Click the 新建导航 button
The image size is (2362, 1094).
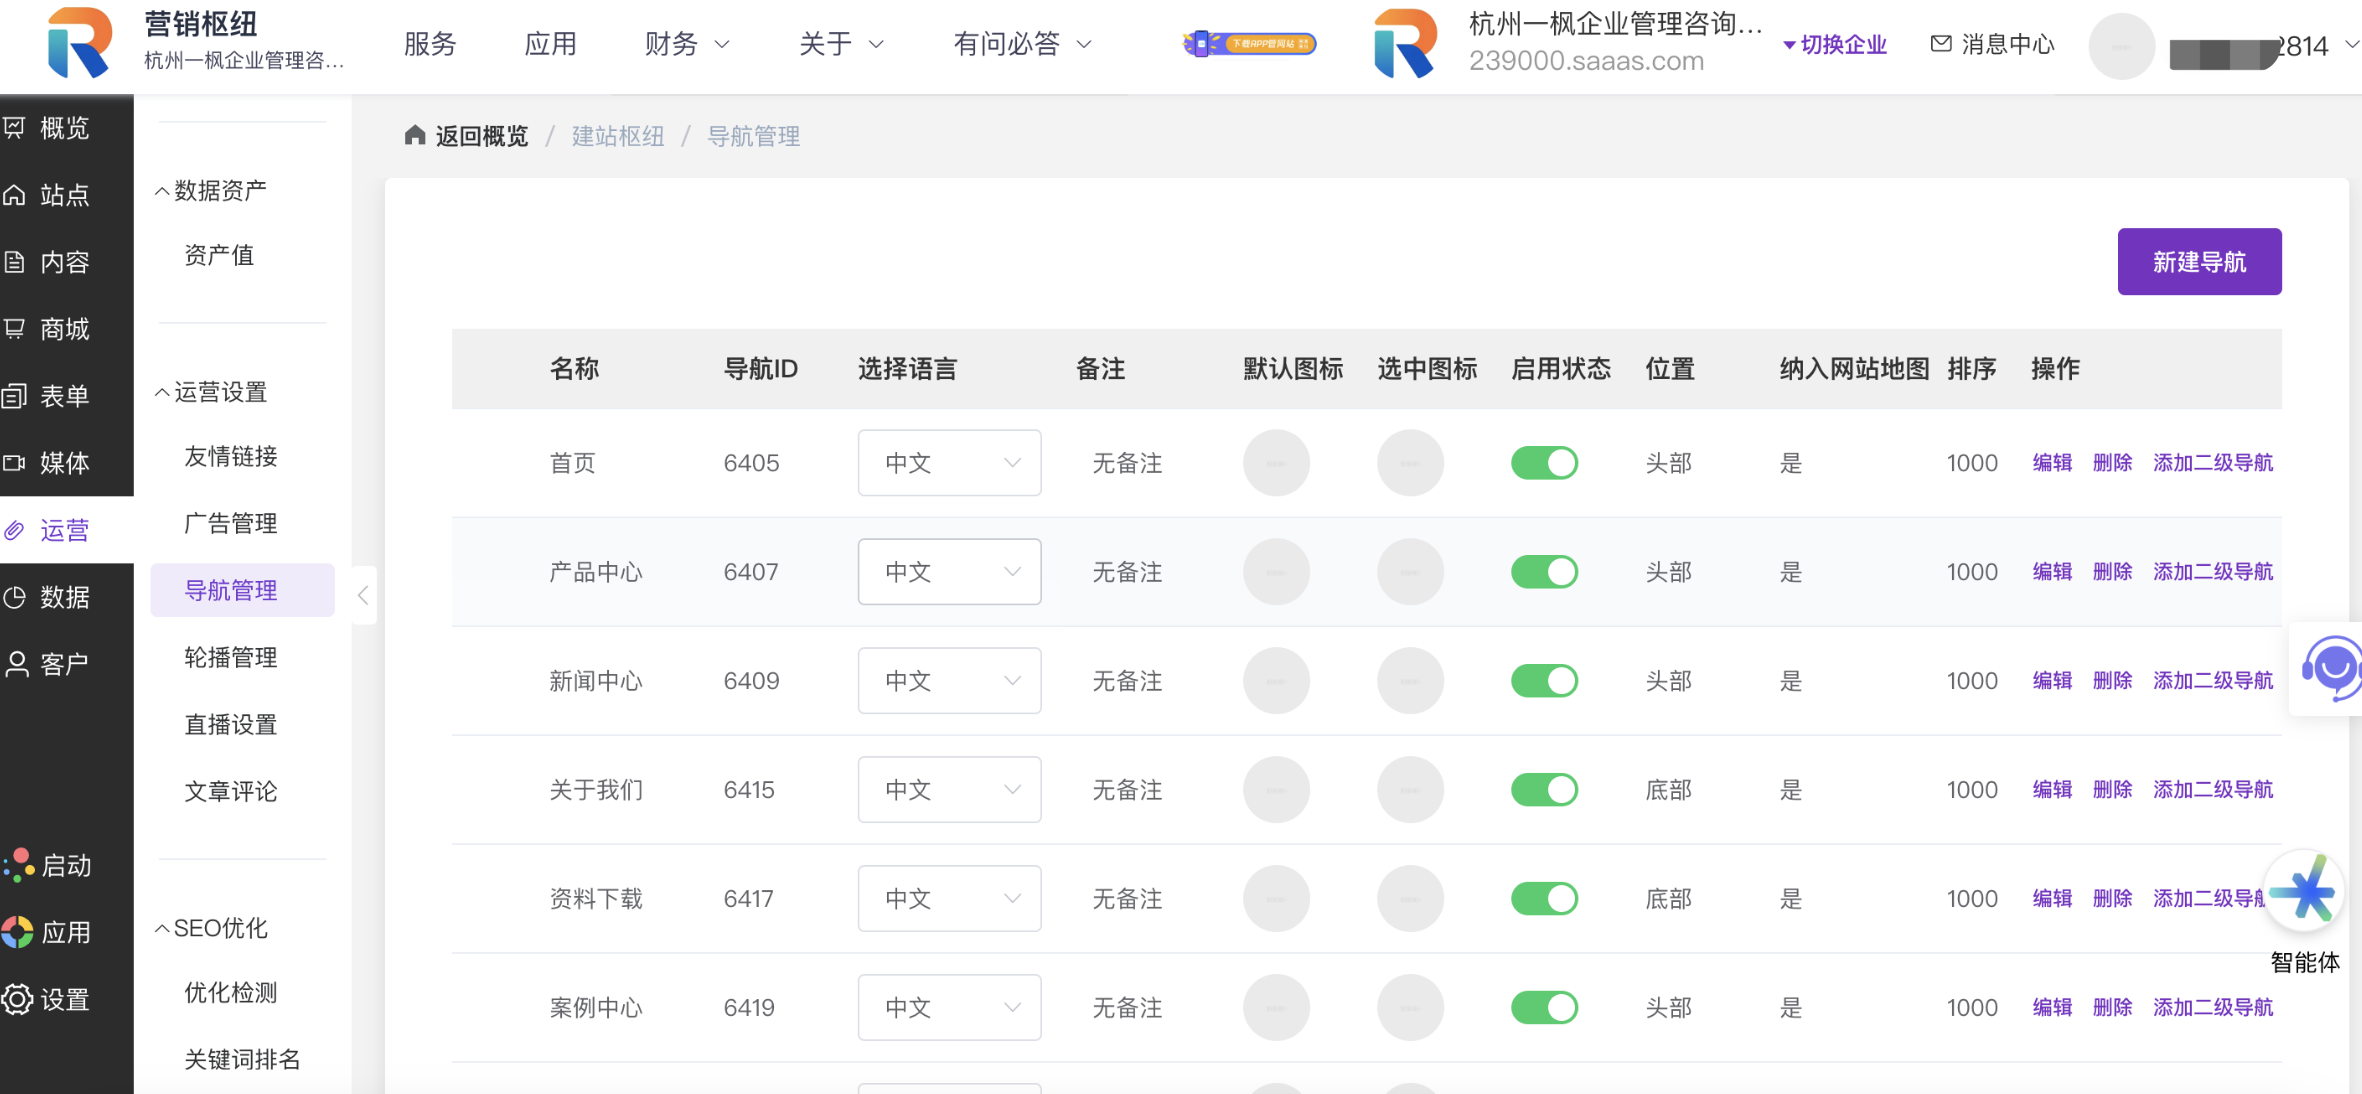(2198, 262)
